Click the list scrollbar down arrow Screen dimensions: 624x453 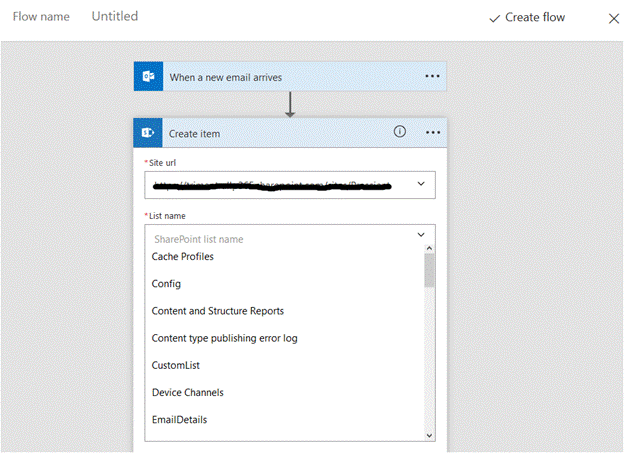tap(430, 435)
